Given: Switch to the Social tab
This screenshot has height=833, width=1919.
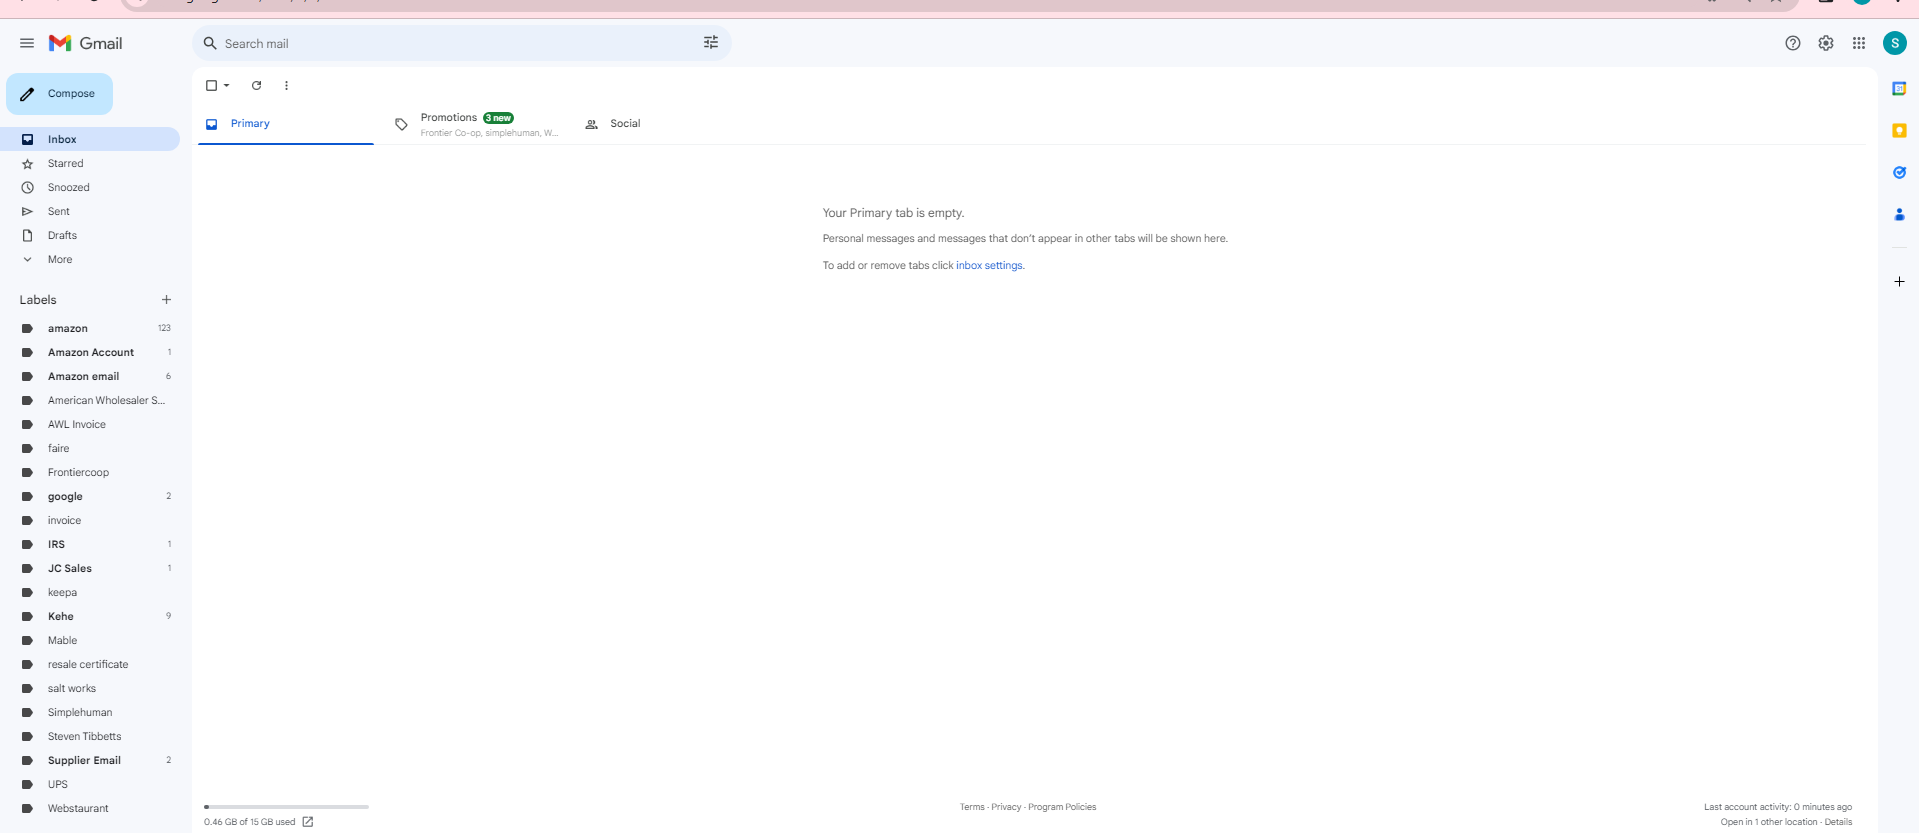Looking at the screenshot, I should click(x=666, y=124).
